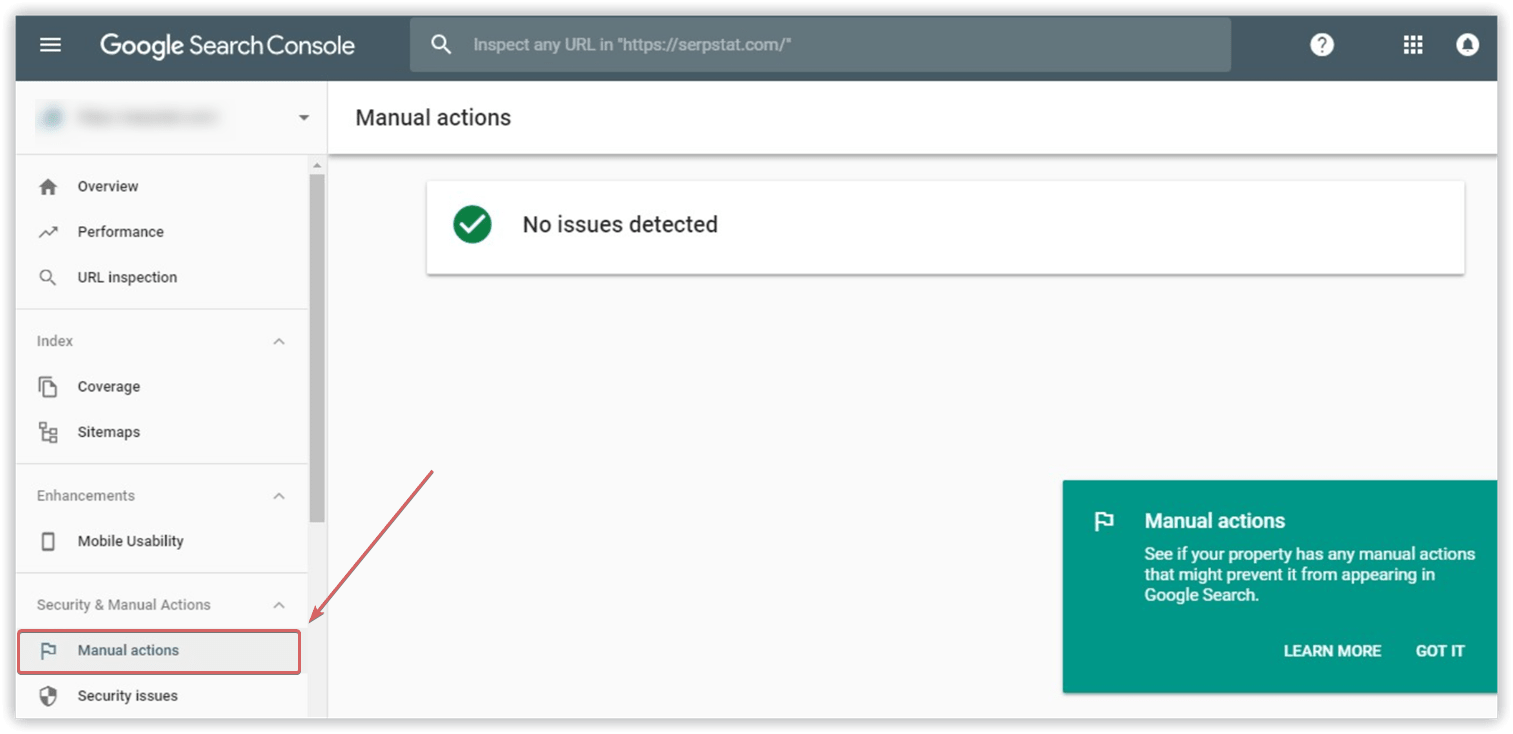Collapse the Index section
Viewport: 1513px width, 734px height.
pos(279,341)
